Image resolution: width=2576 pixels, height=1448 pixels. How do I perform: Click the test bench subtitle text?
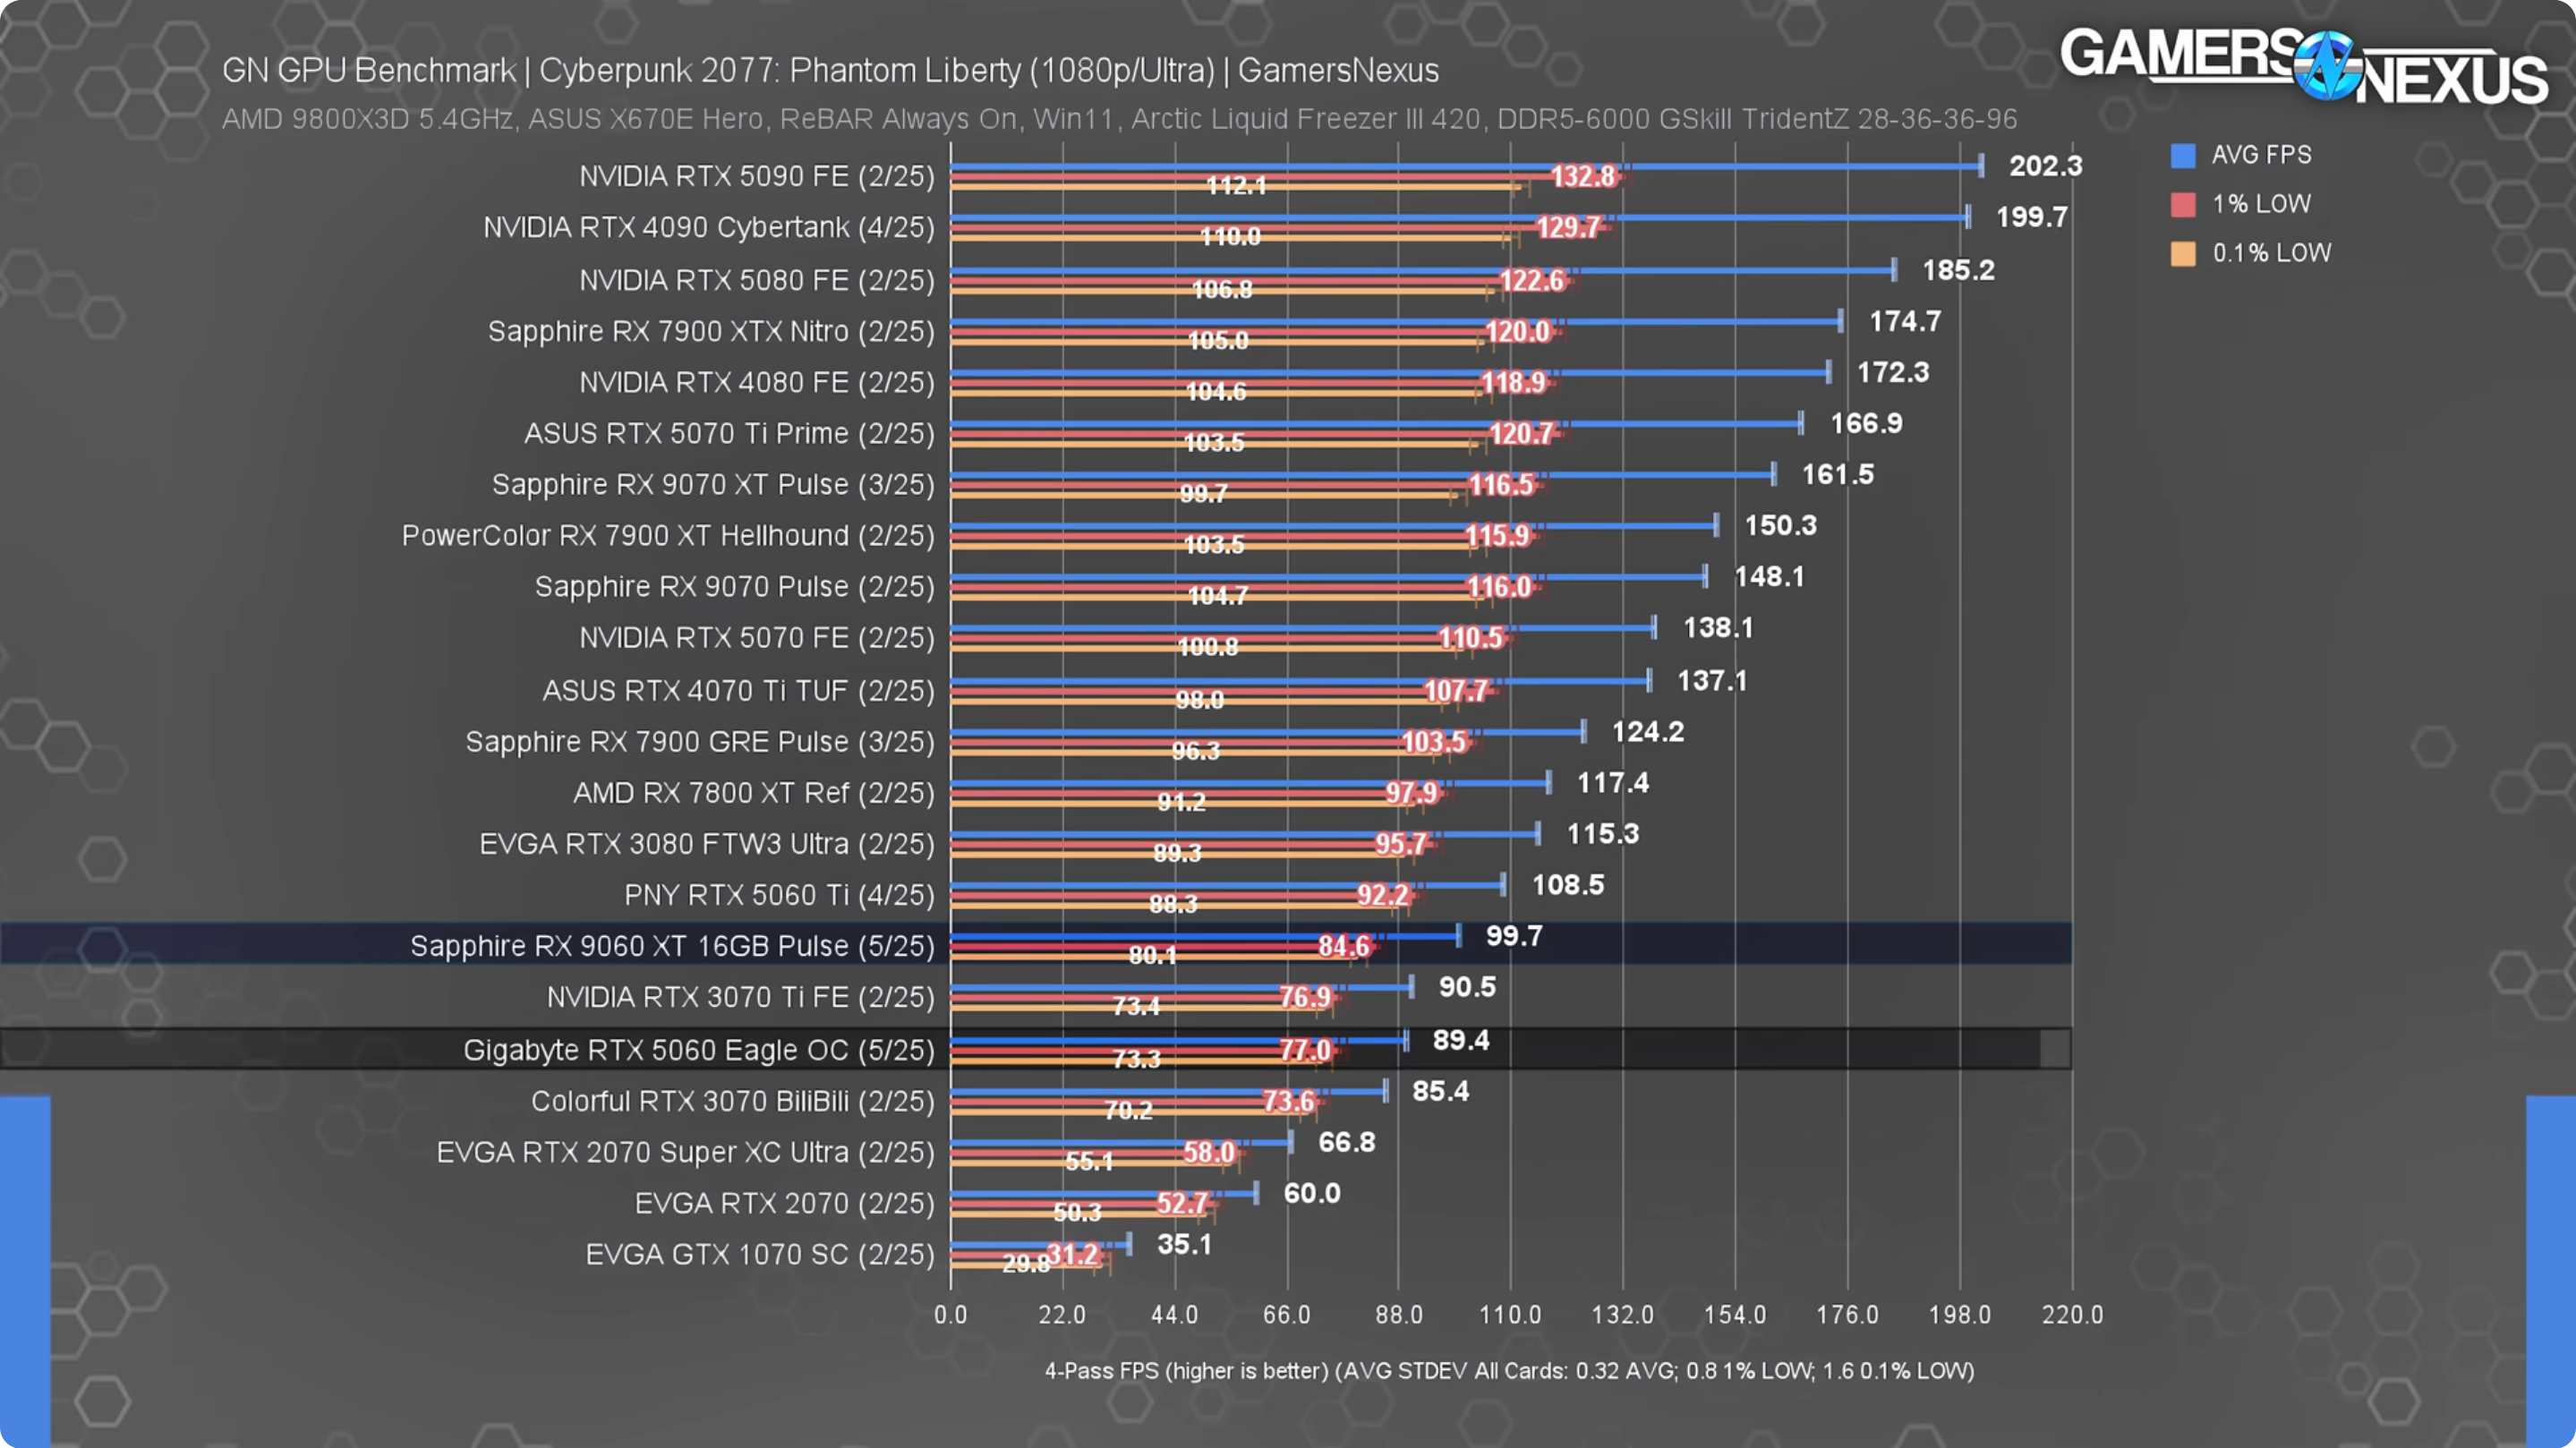pos(1118,119)
